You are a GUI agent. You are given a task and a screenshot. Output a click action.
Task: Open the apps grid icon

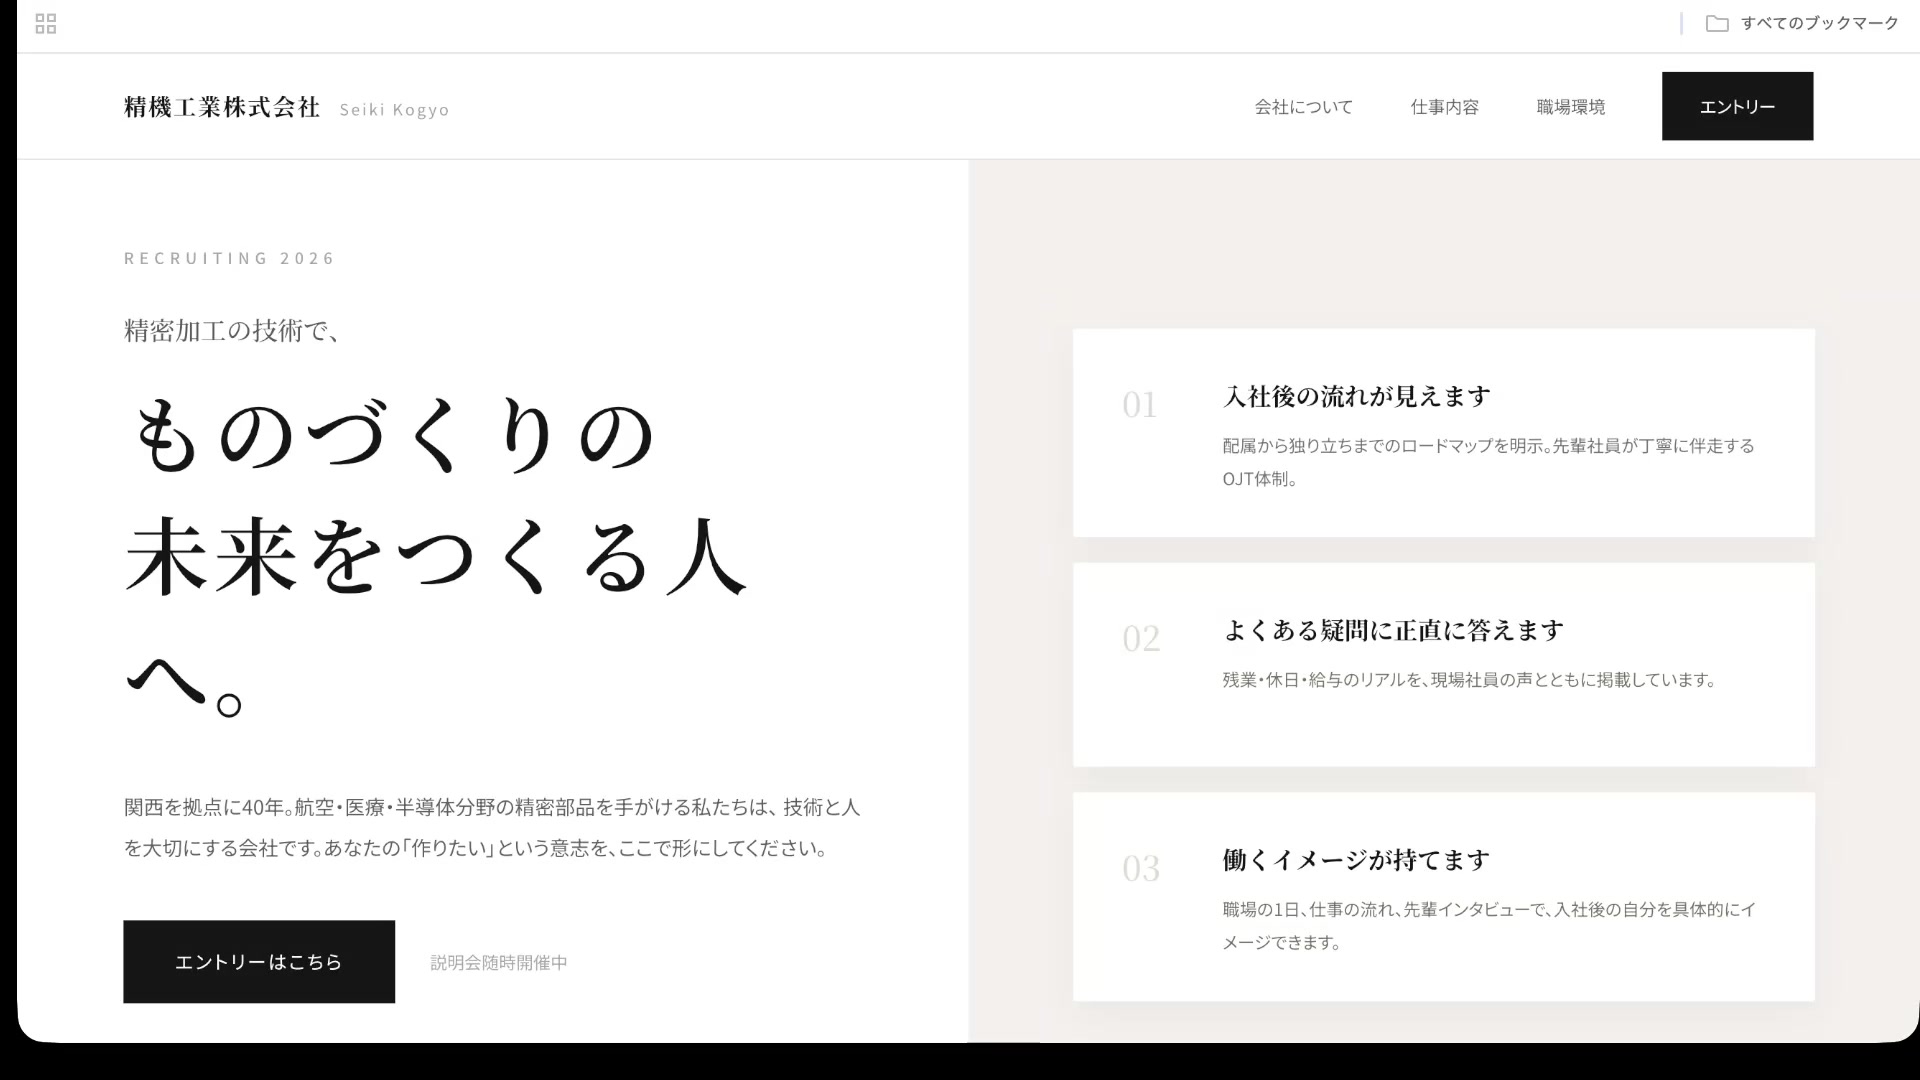pyautogui.click(x=46, y=24)
